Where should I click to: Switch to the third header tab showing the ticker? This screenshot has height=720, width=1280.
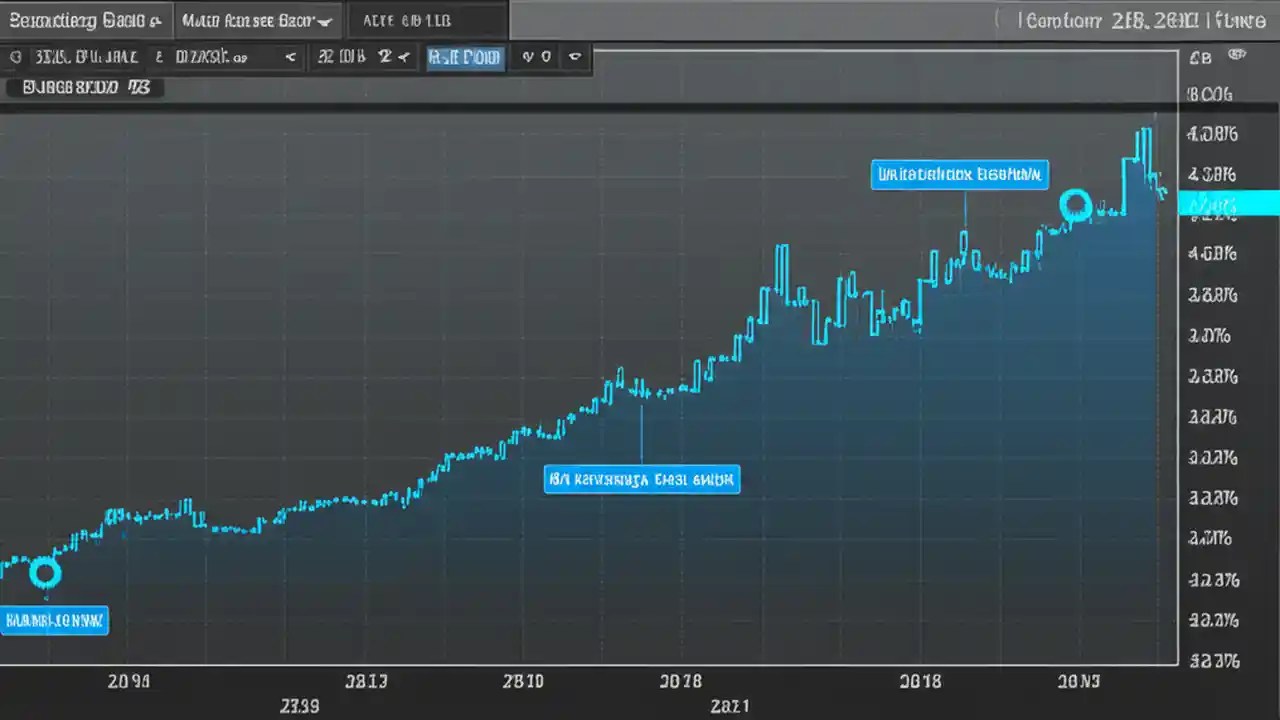tap(428, 20)
